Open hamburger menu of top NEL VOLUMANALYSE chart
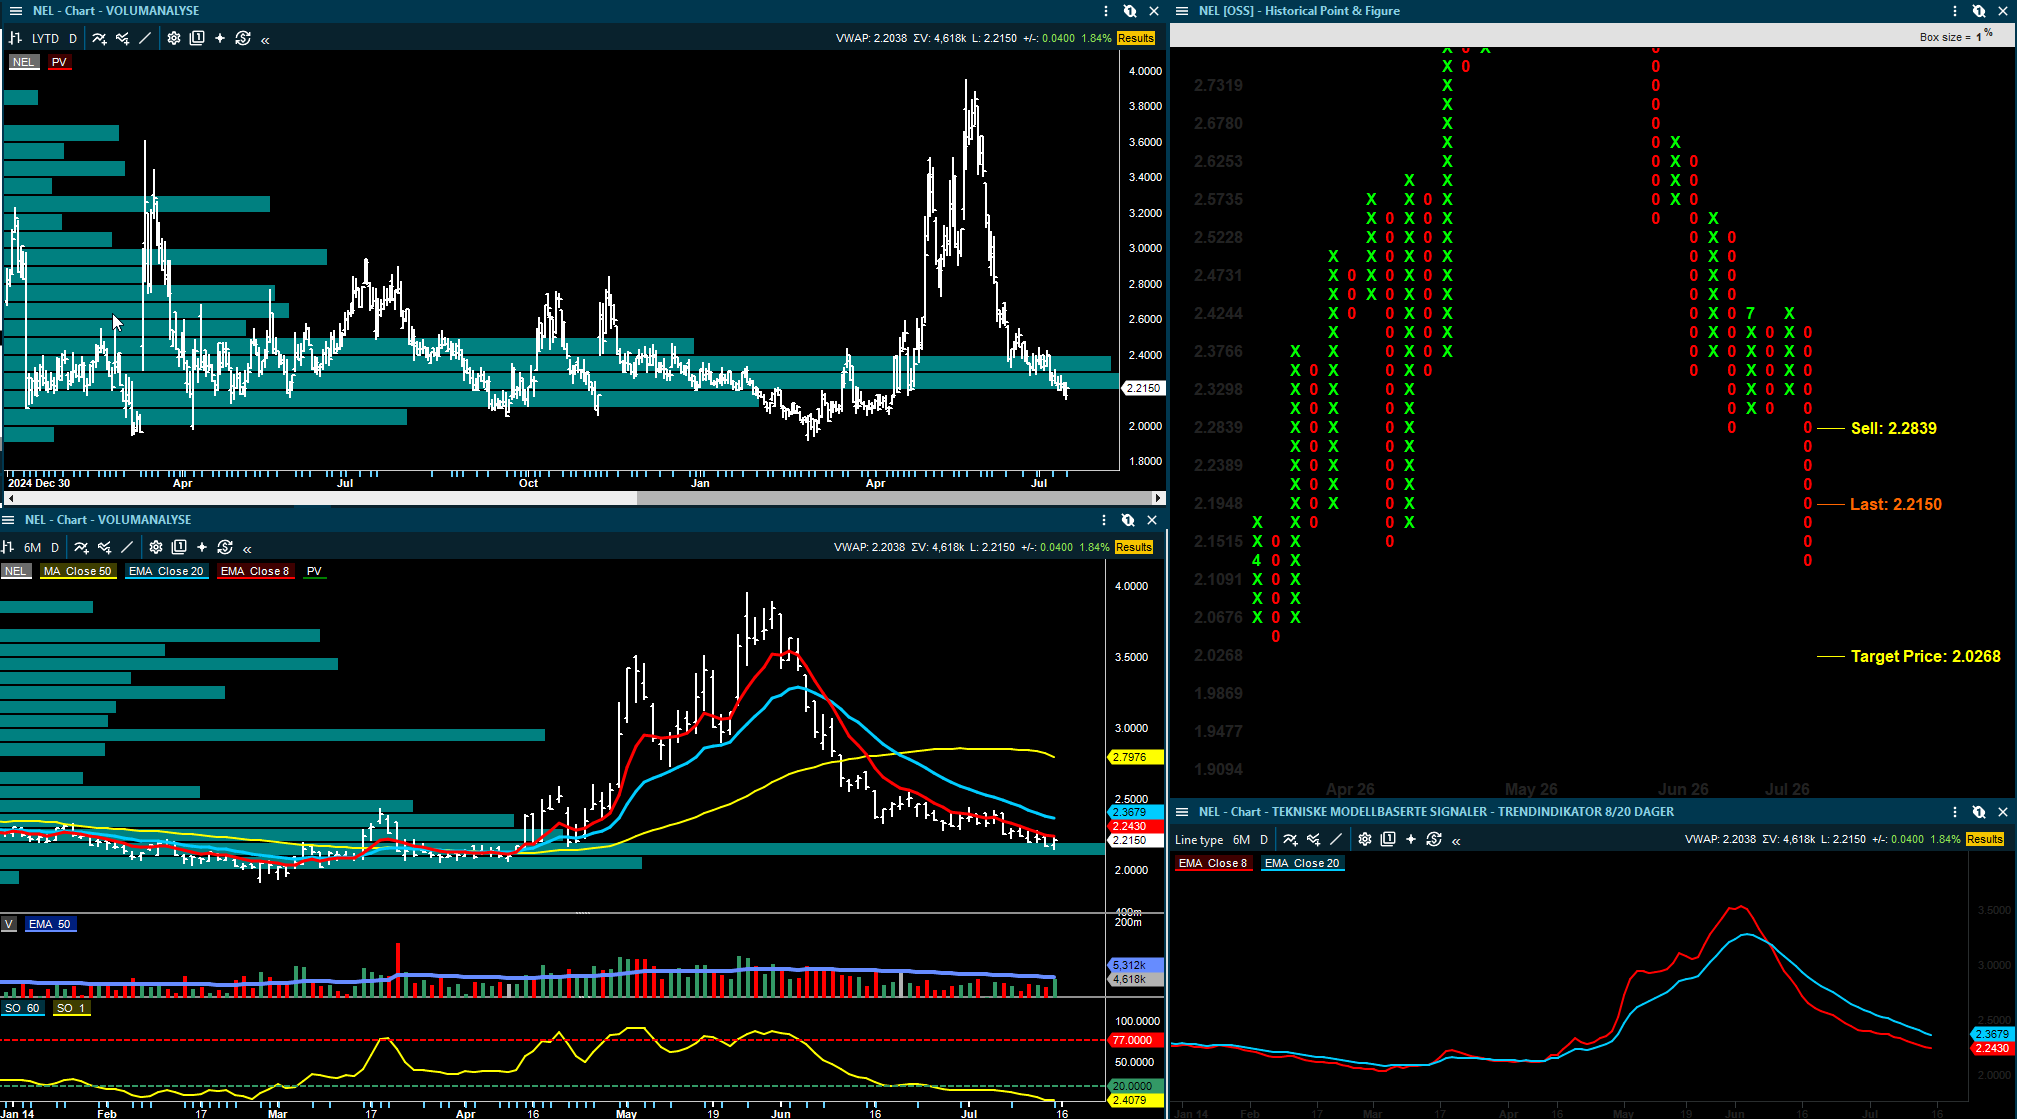The height and width of the screenshot is (1119, 2017). (x=15, y=11)
